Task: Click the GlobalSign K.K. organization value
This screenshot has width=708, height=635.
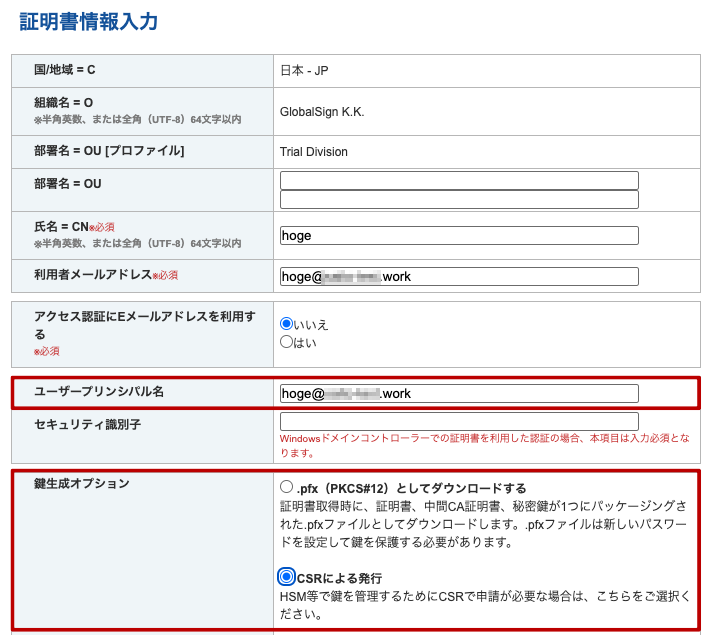Action: [x=322, y=111]
